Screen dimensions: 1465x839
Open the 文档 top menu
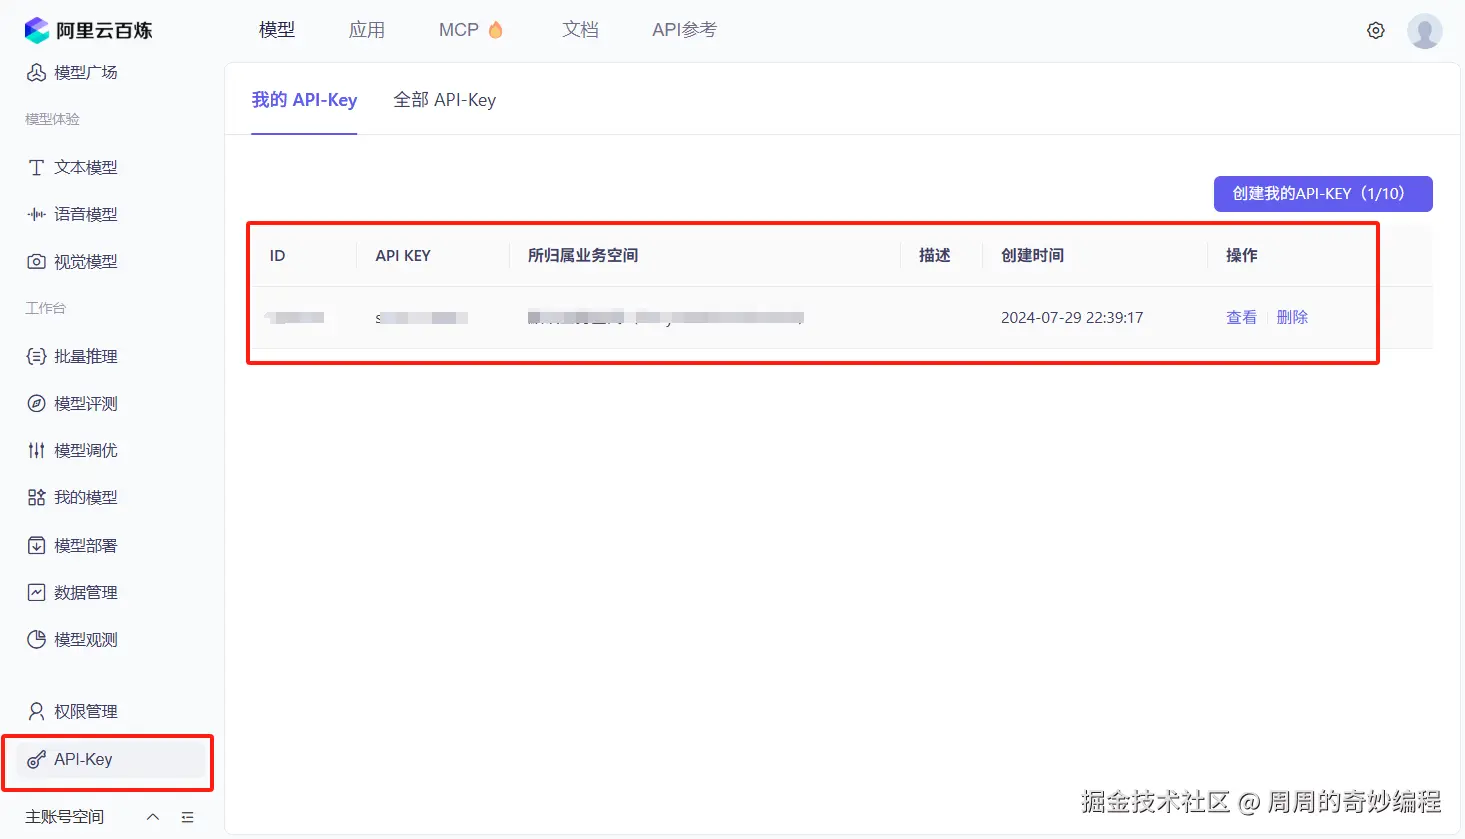pos(580,30)
